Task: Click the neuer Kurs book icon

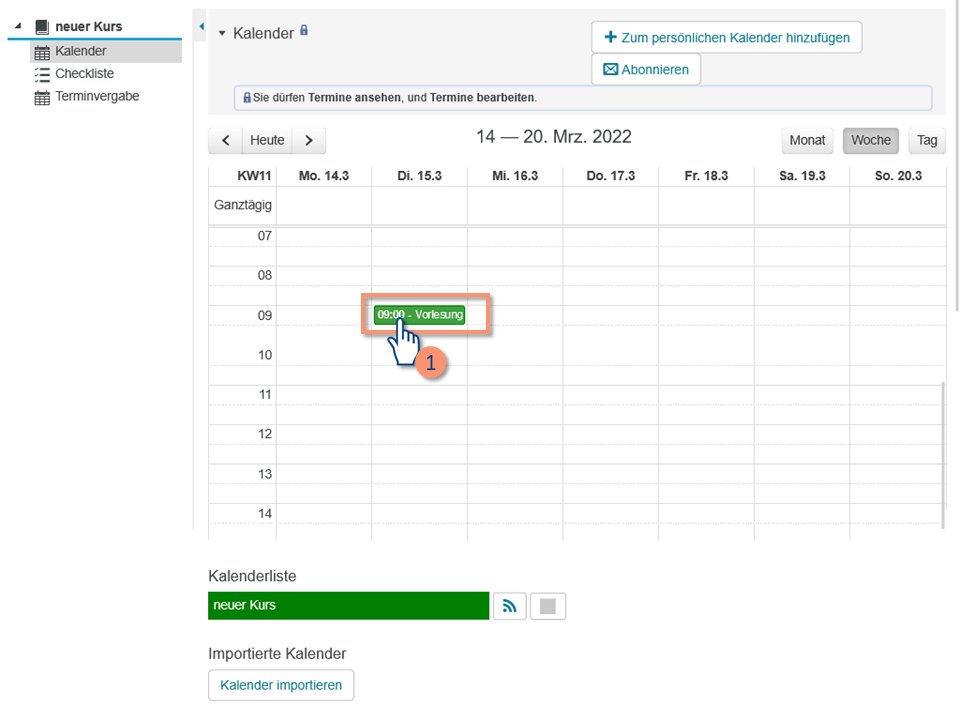Action: coord(42,27)
